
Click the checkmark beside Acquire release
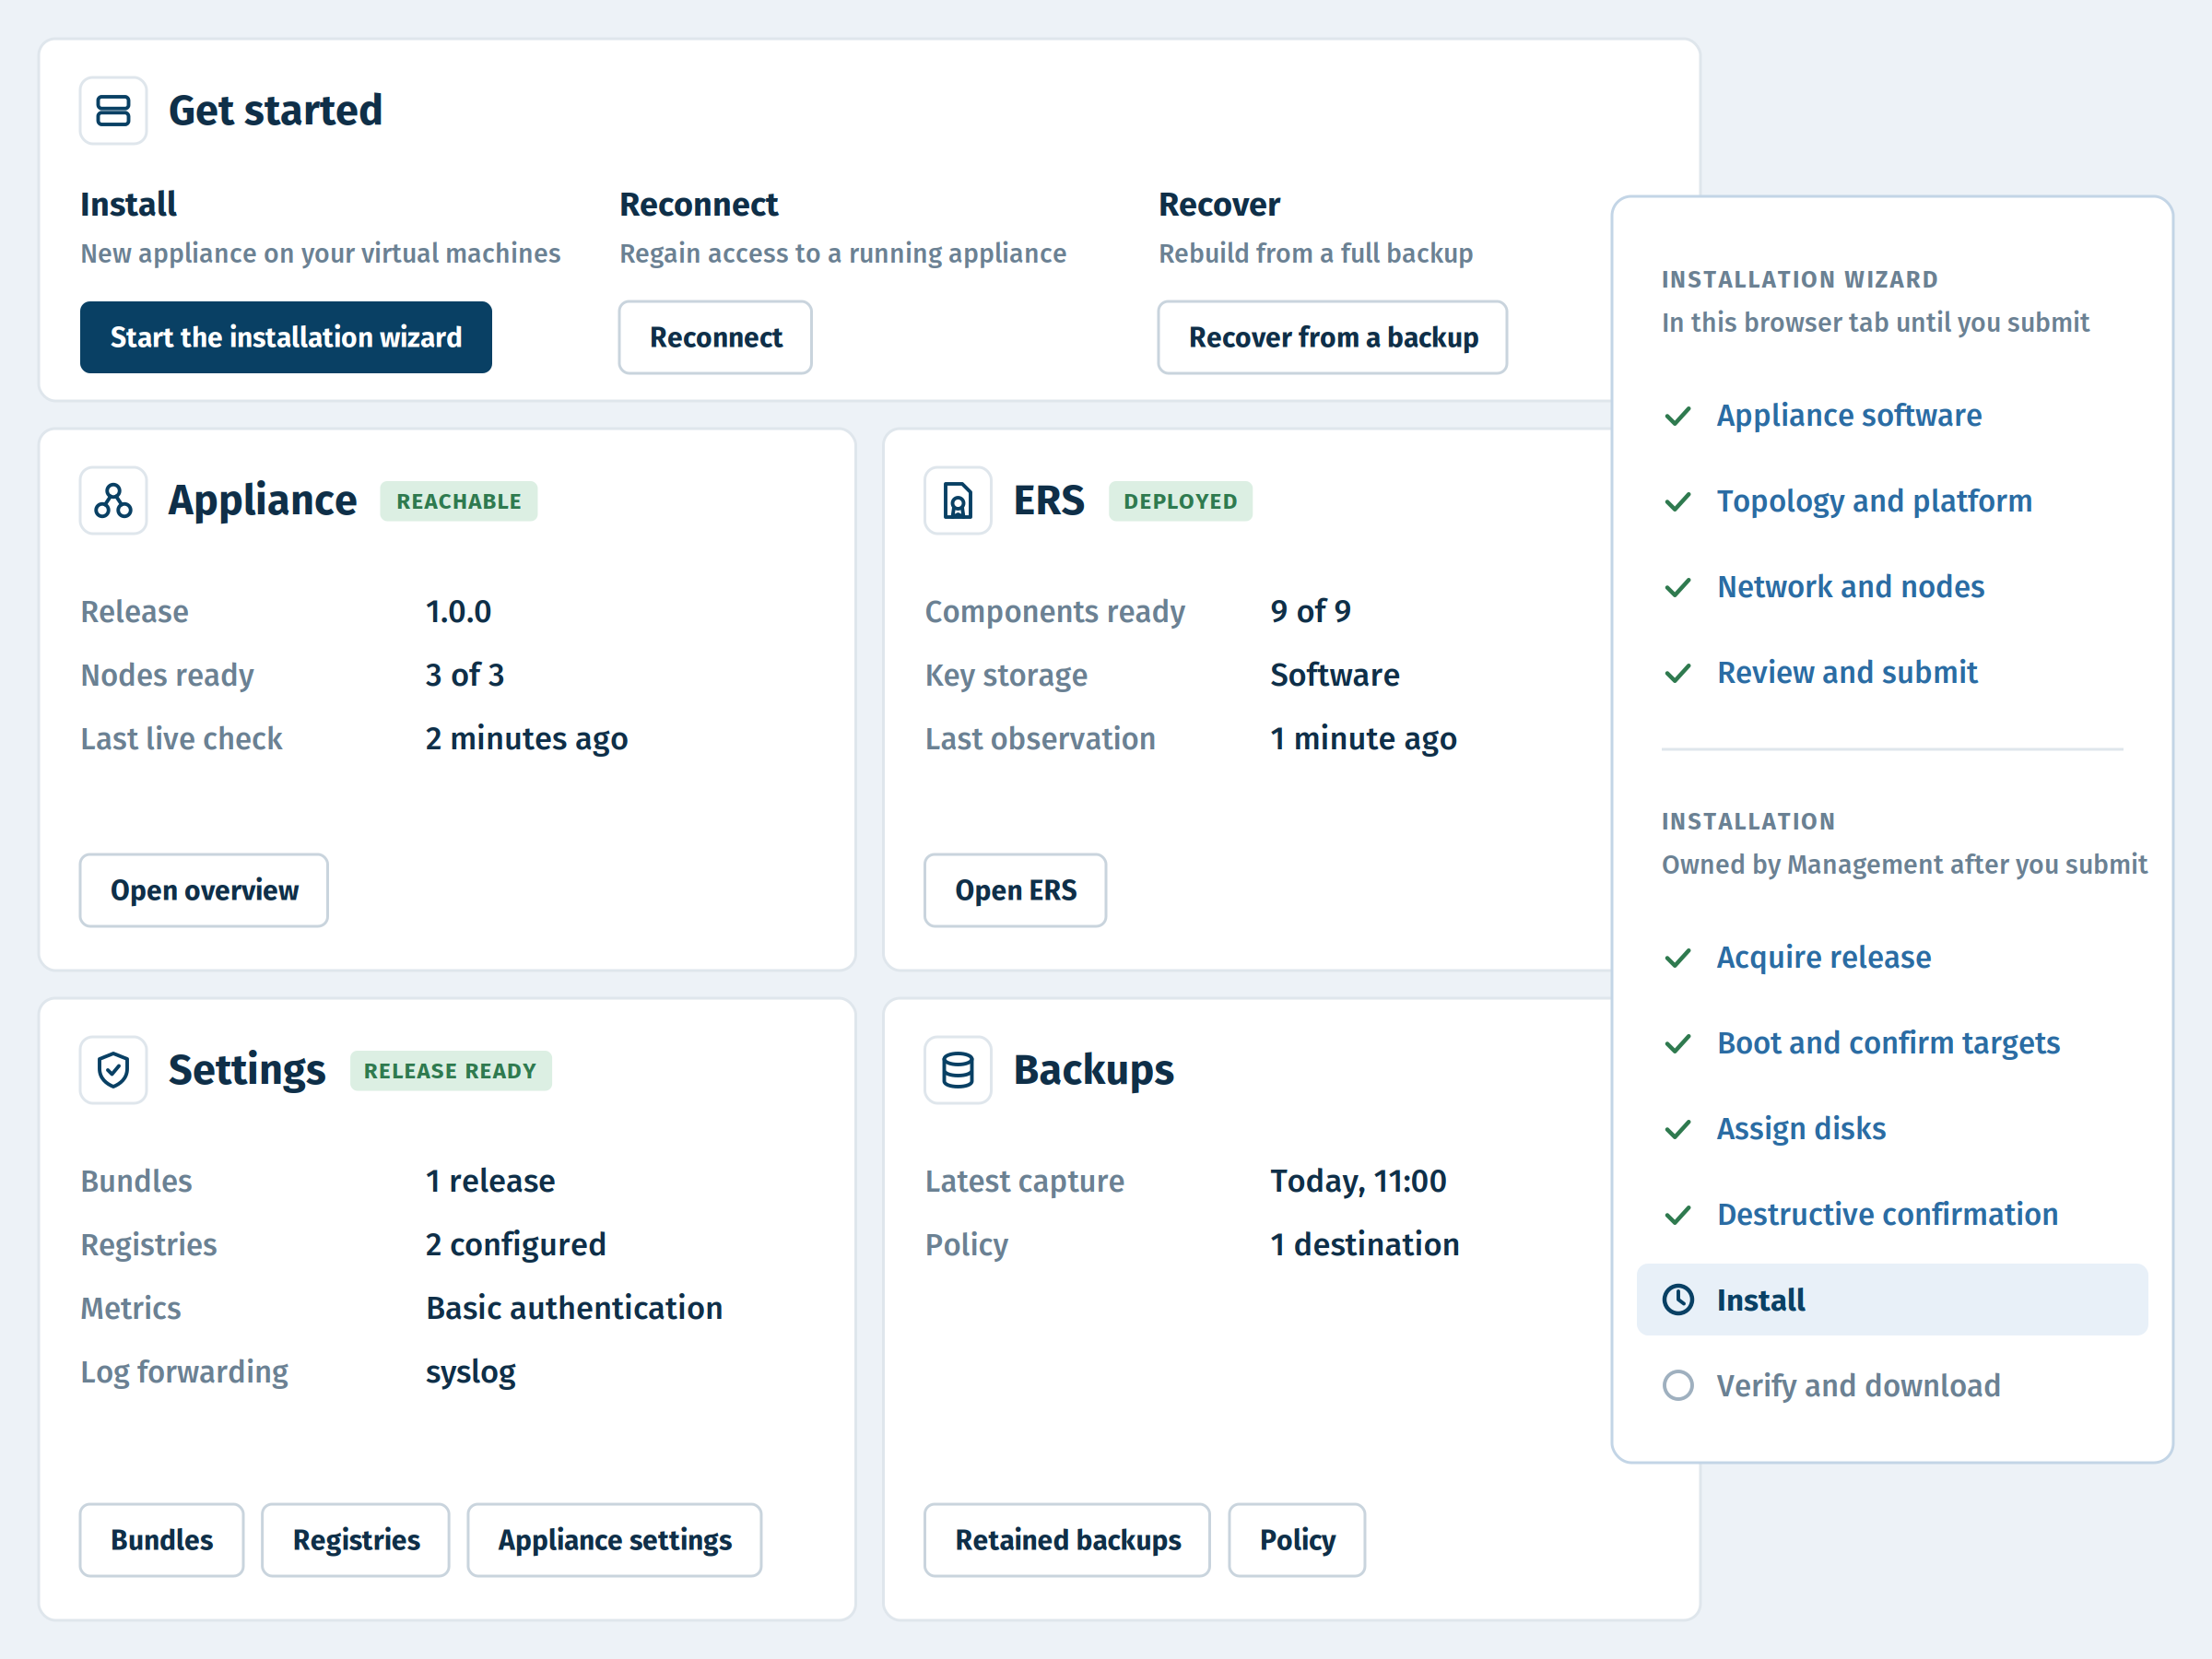coord(1678,958)
